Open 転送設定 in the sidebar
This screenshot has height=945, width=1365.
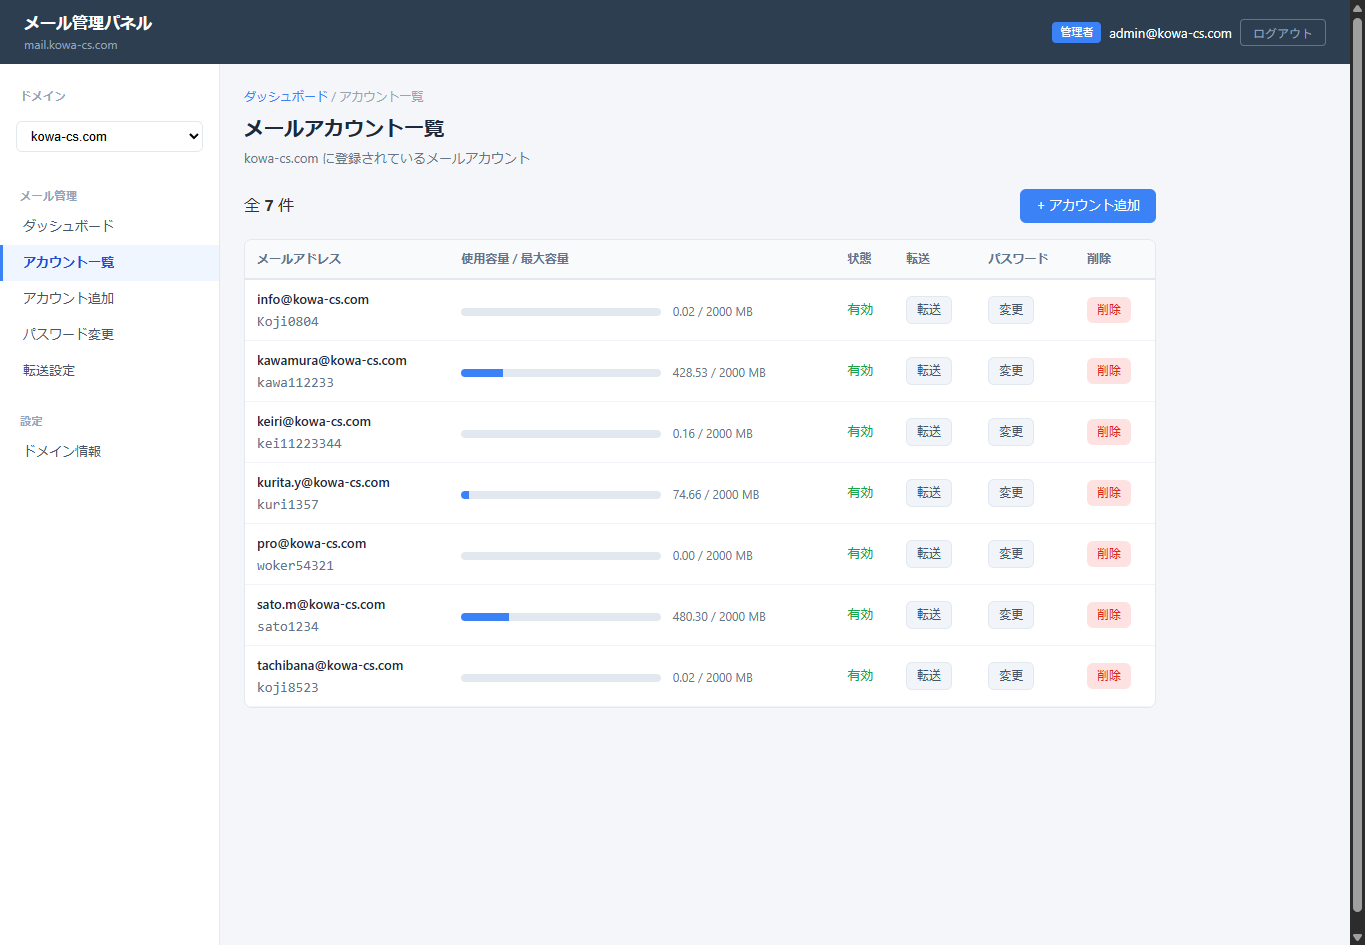(x=49, y=370)
